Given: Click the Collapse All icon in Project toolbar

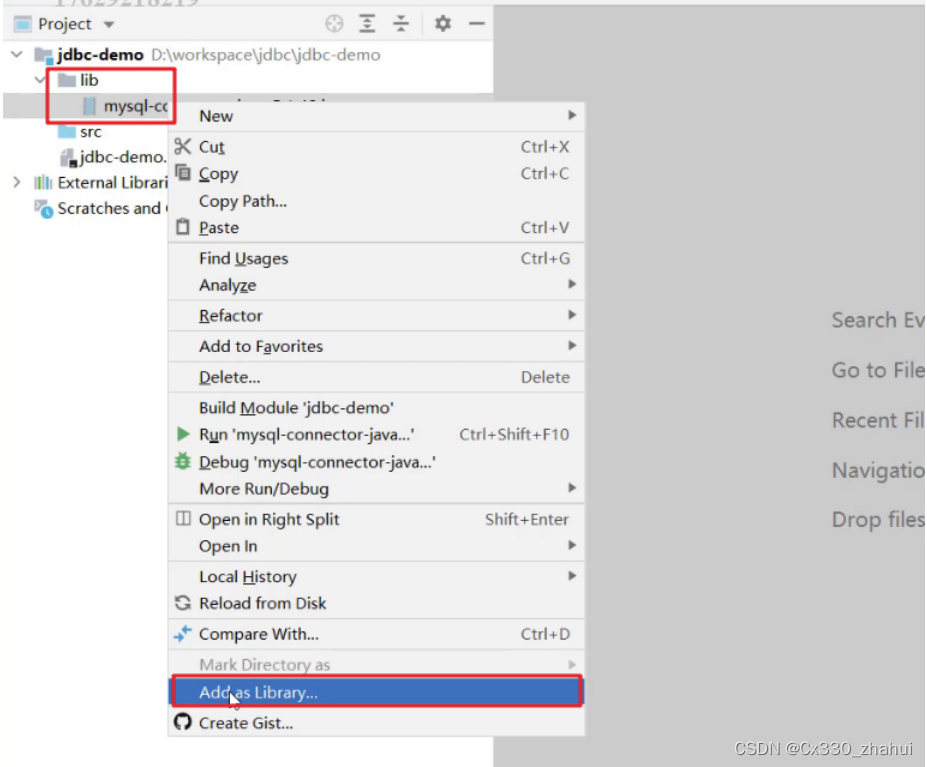Looking at the screenshot, I should coord(401,24).
